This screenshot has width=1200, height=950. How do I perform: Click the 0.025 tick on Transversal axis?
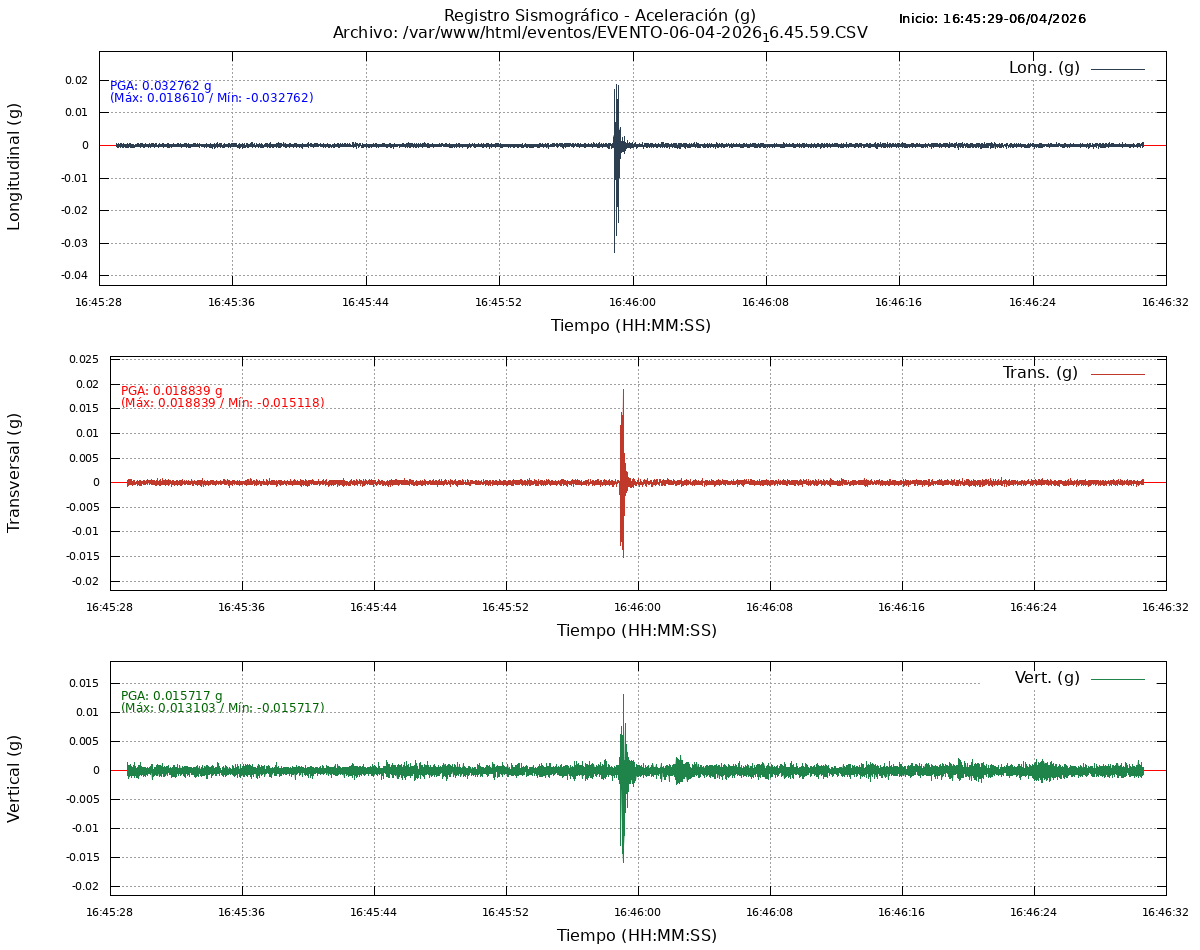[x=83, y=359]
